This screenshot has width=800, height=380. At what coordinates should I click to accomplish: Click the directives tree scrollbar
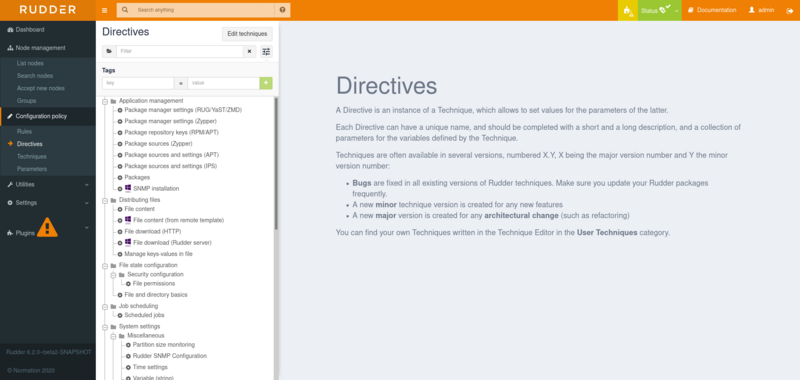coord(276,163)
